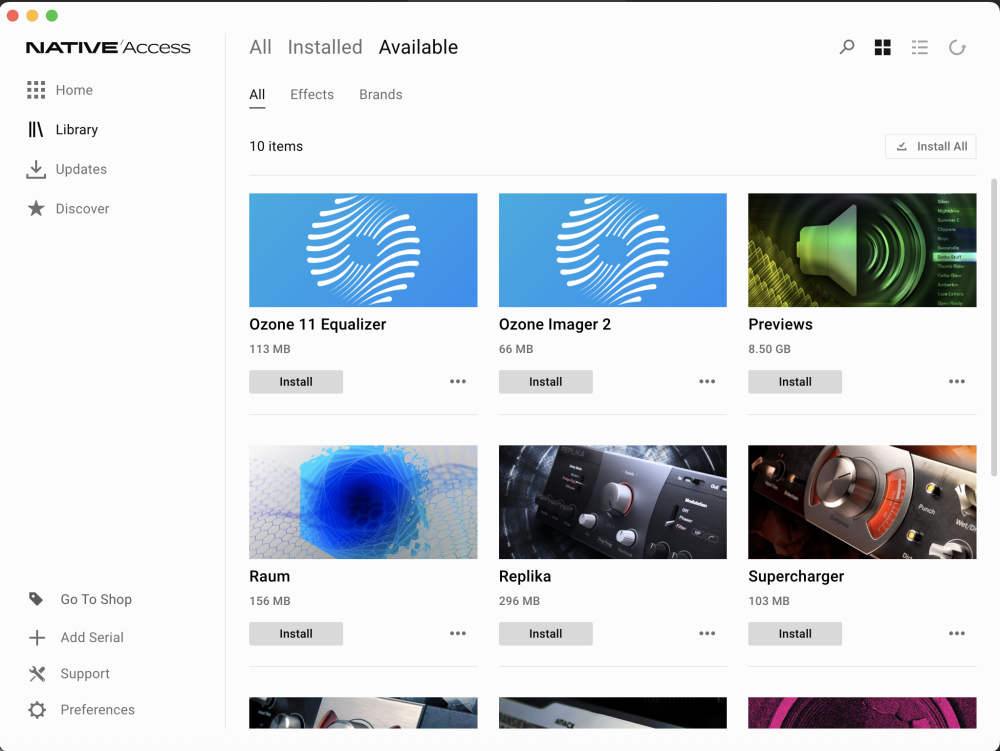1000x751 pixels.
Task: Click the 296 MB size label
Action: (x=519, y=601)
